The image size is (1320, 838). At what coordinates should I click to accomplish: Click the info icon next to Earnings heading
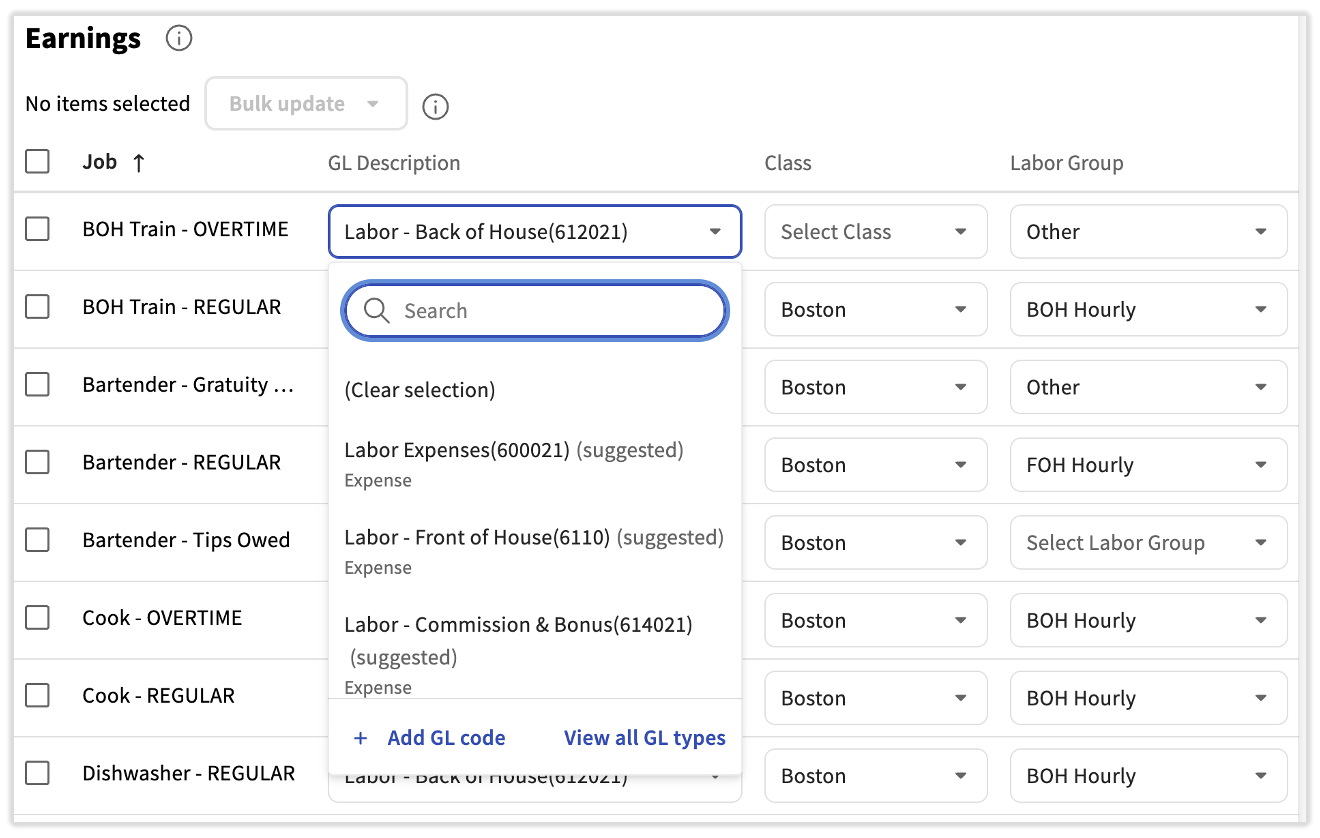point(178,39)
